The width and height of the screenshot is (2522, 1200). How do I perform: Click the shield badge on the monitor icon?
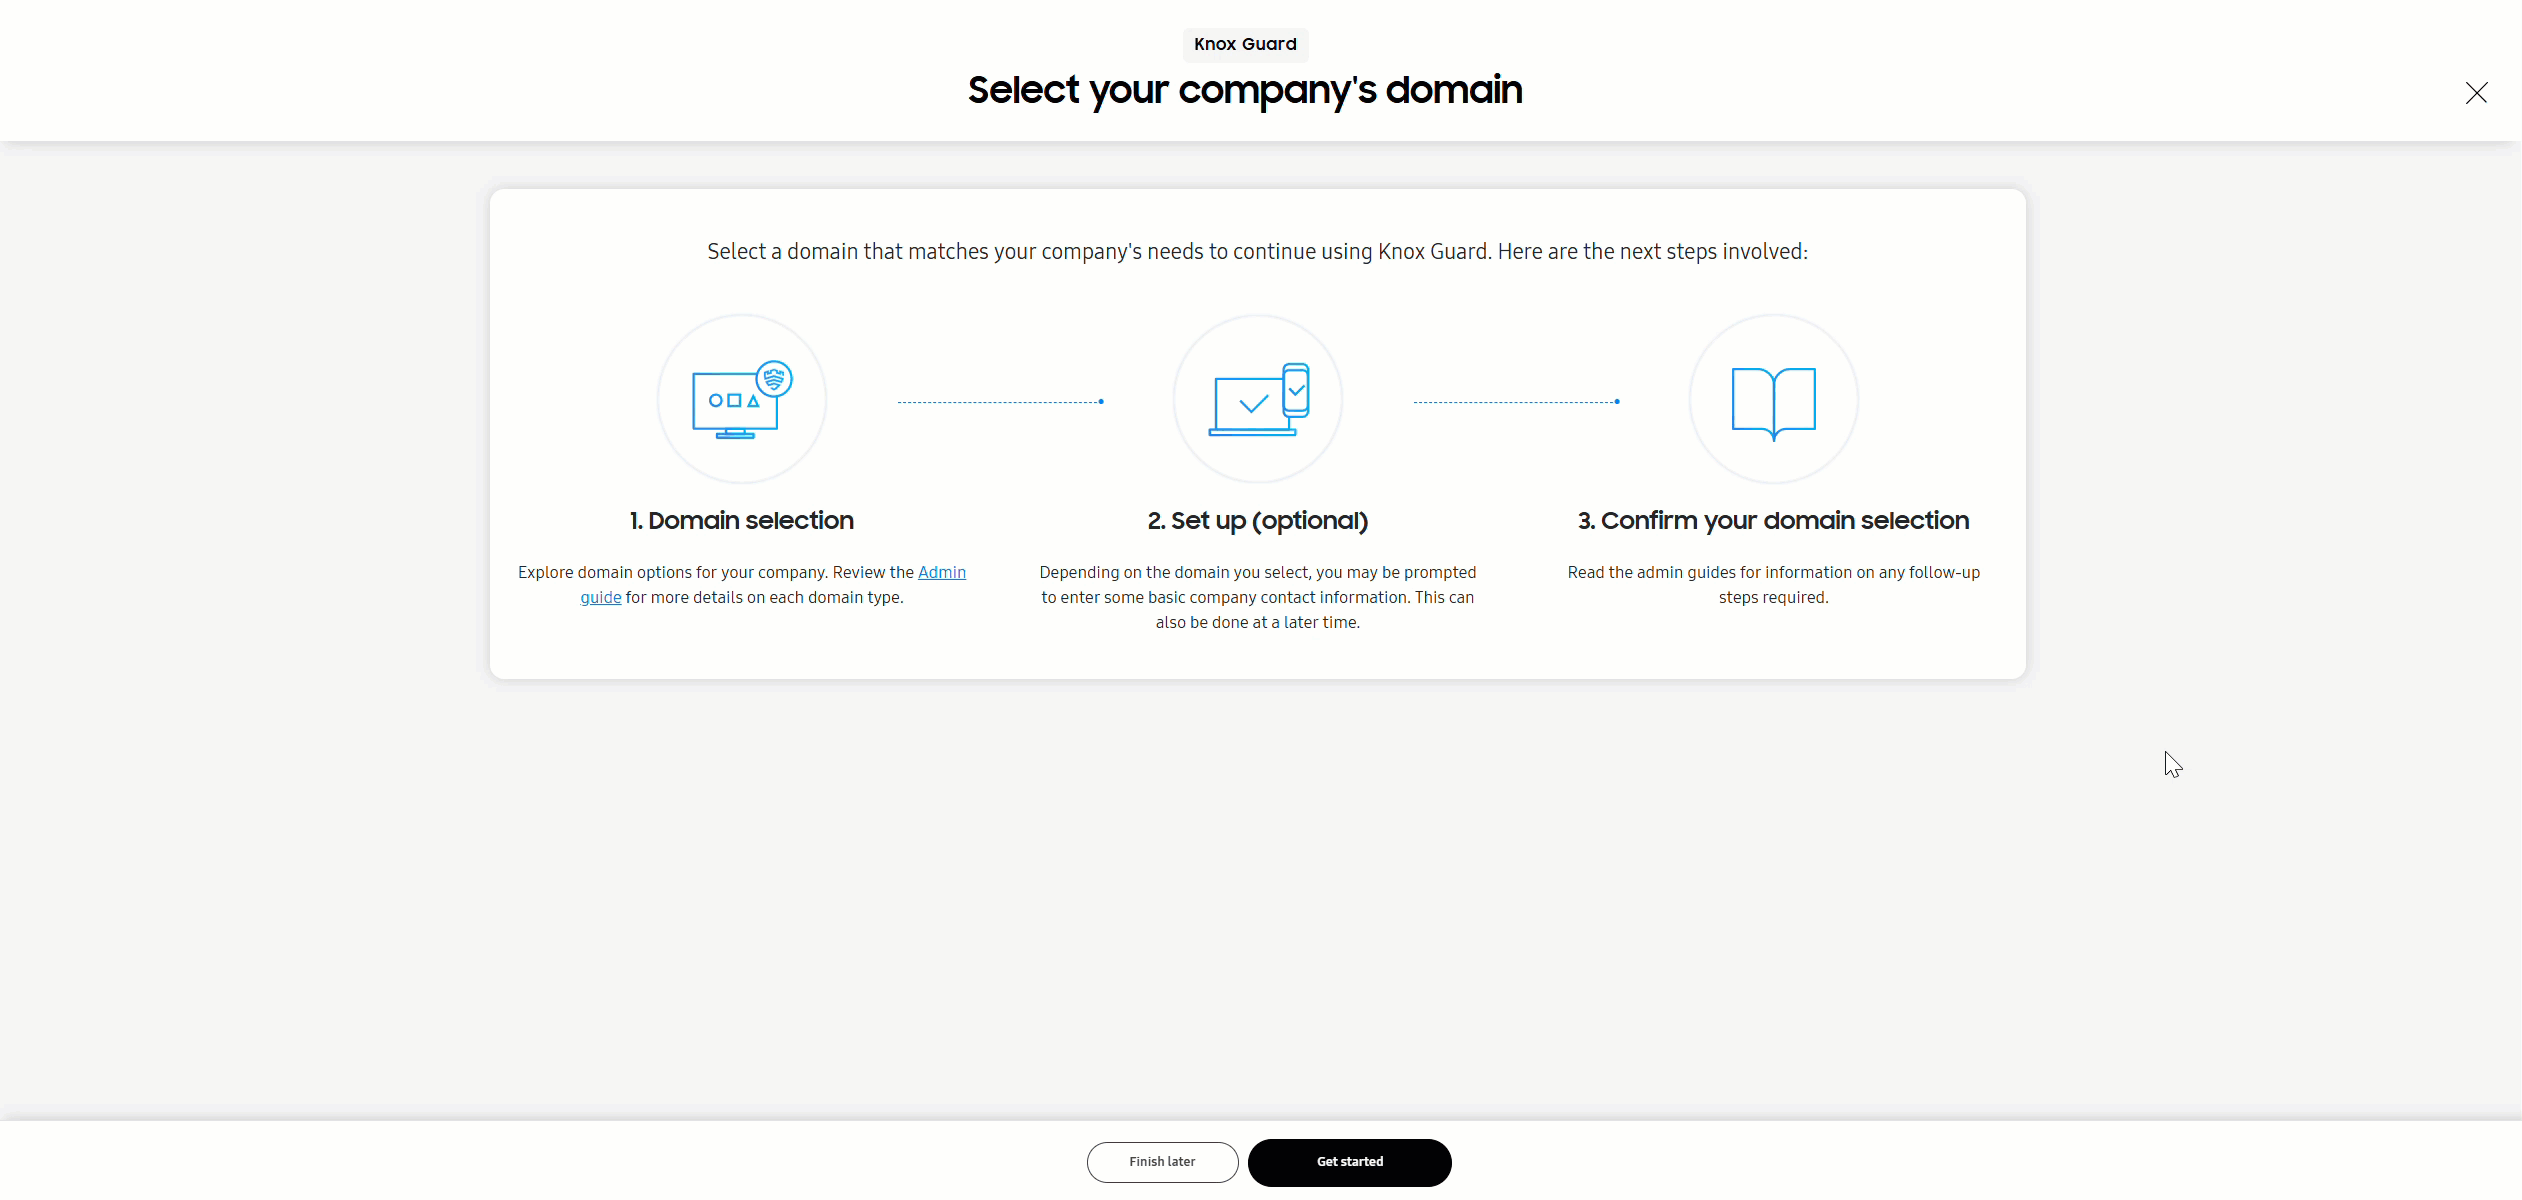click(775, 378)
